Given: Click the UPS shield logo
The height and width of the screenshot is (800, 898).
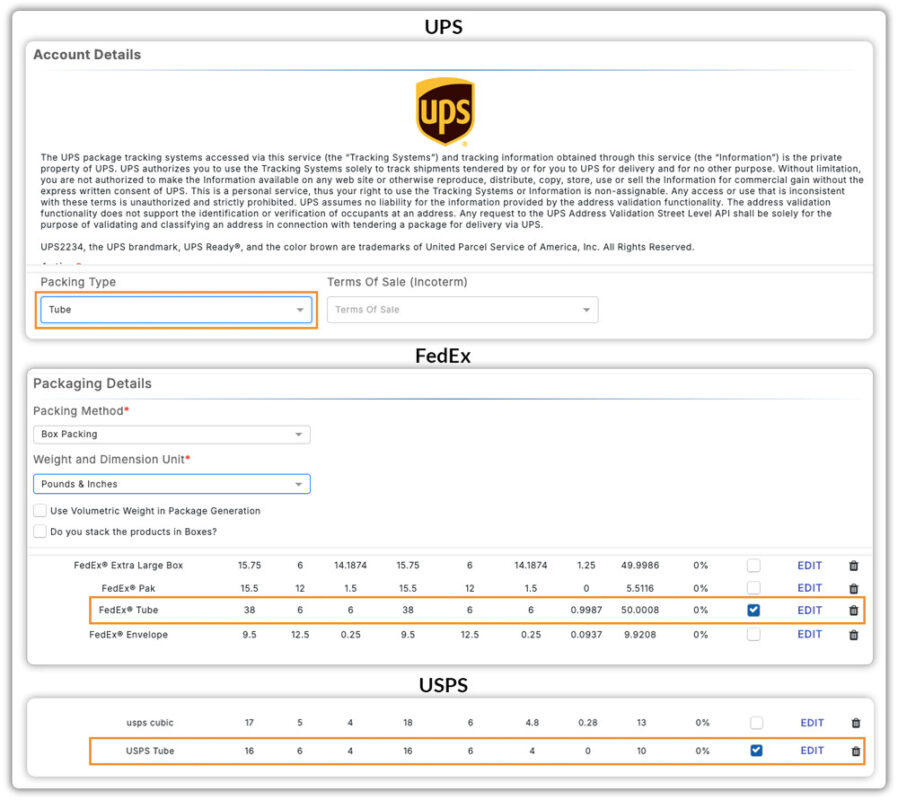Looking at the screenshot, I should (x=445, y=111).
